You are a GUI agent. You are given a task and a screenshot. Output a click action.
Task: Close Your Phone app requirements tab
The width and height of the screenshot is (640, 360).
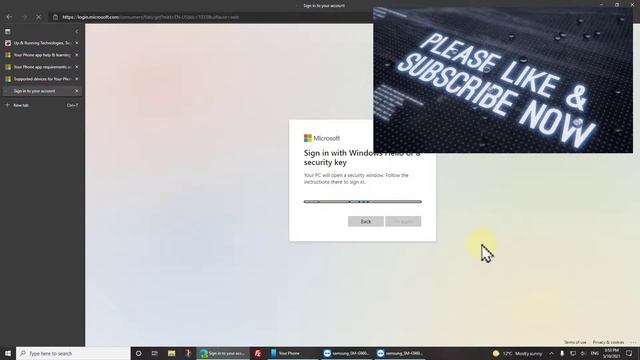point(77,67)
